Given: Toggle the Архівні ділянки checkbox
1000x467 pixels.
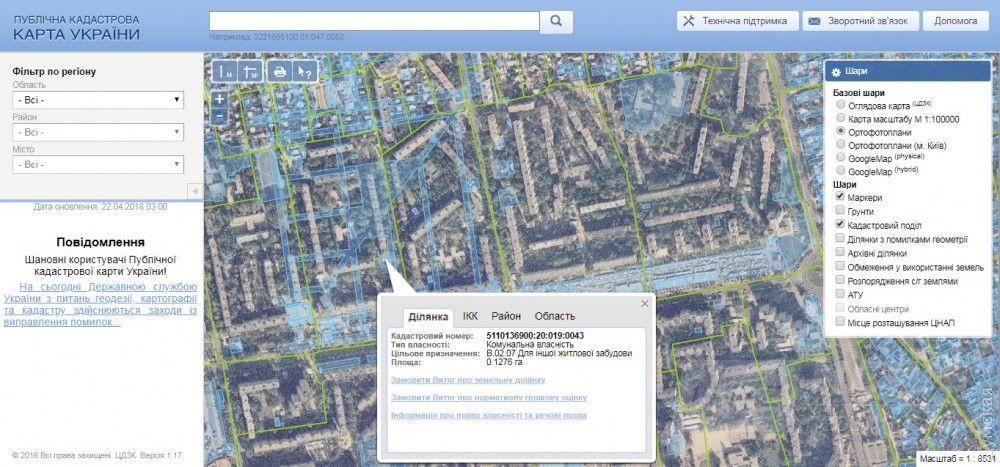Looking at the screenshot, I should [840, 253].
